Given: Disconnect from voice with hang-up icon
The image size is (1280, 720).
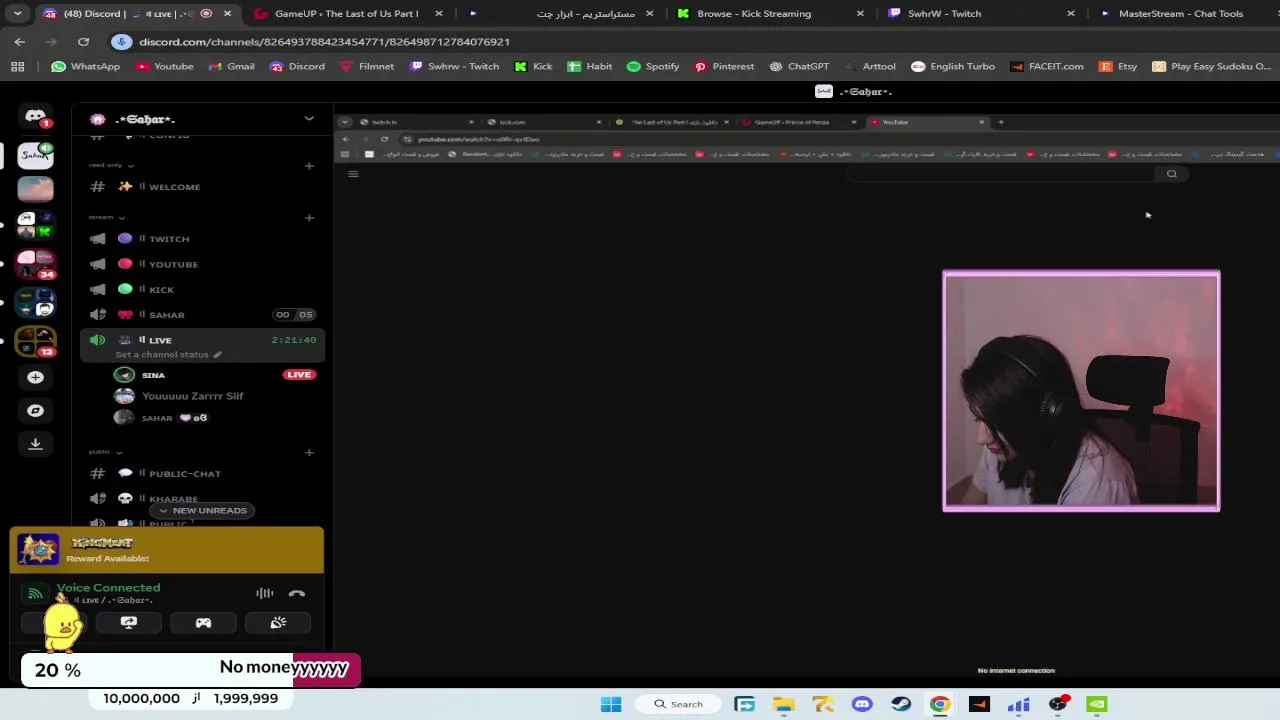Looking at the screenshot, I should 297,593.
